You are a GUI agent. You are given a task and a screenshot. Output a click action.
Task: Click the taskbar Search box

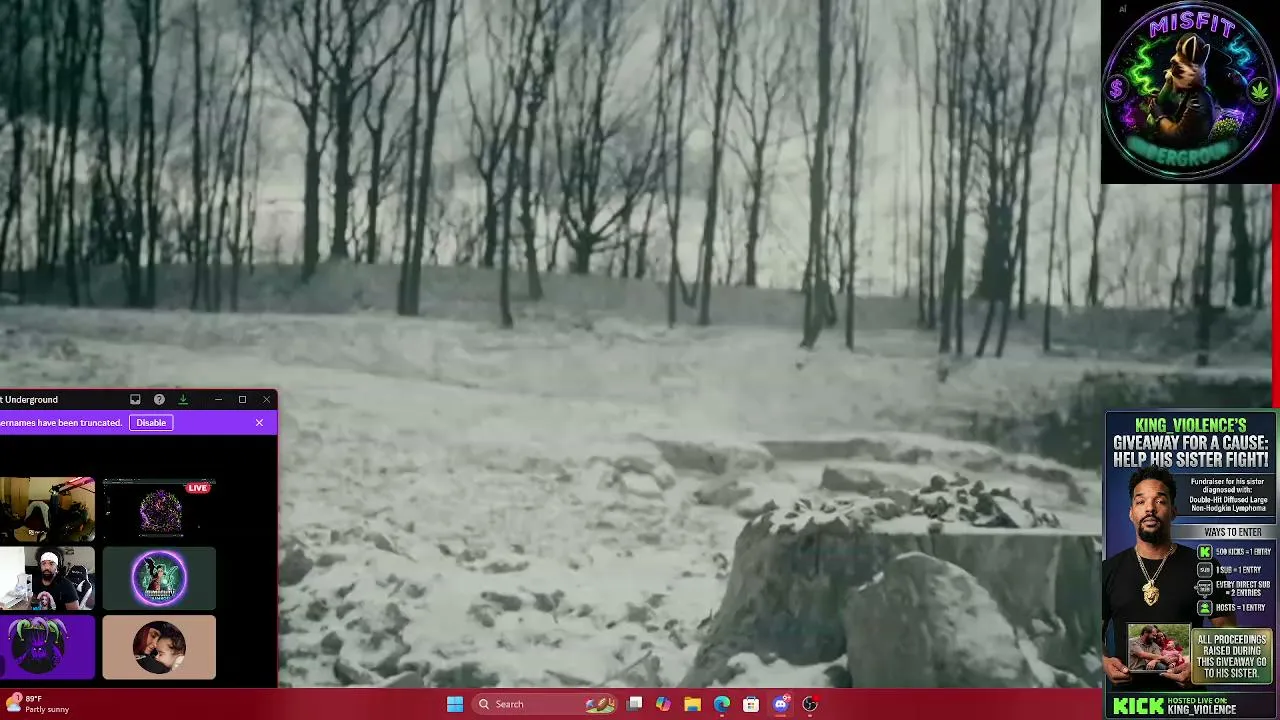point(546,704)
